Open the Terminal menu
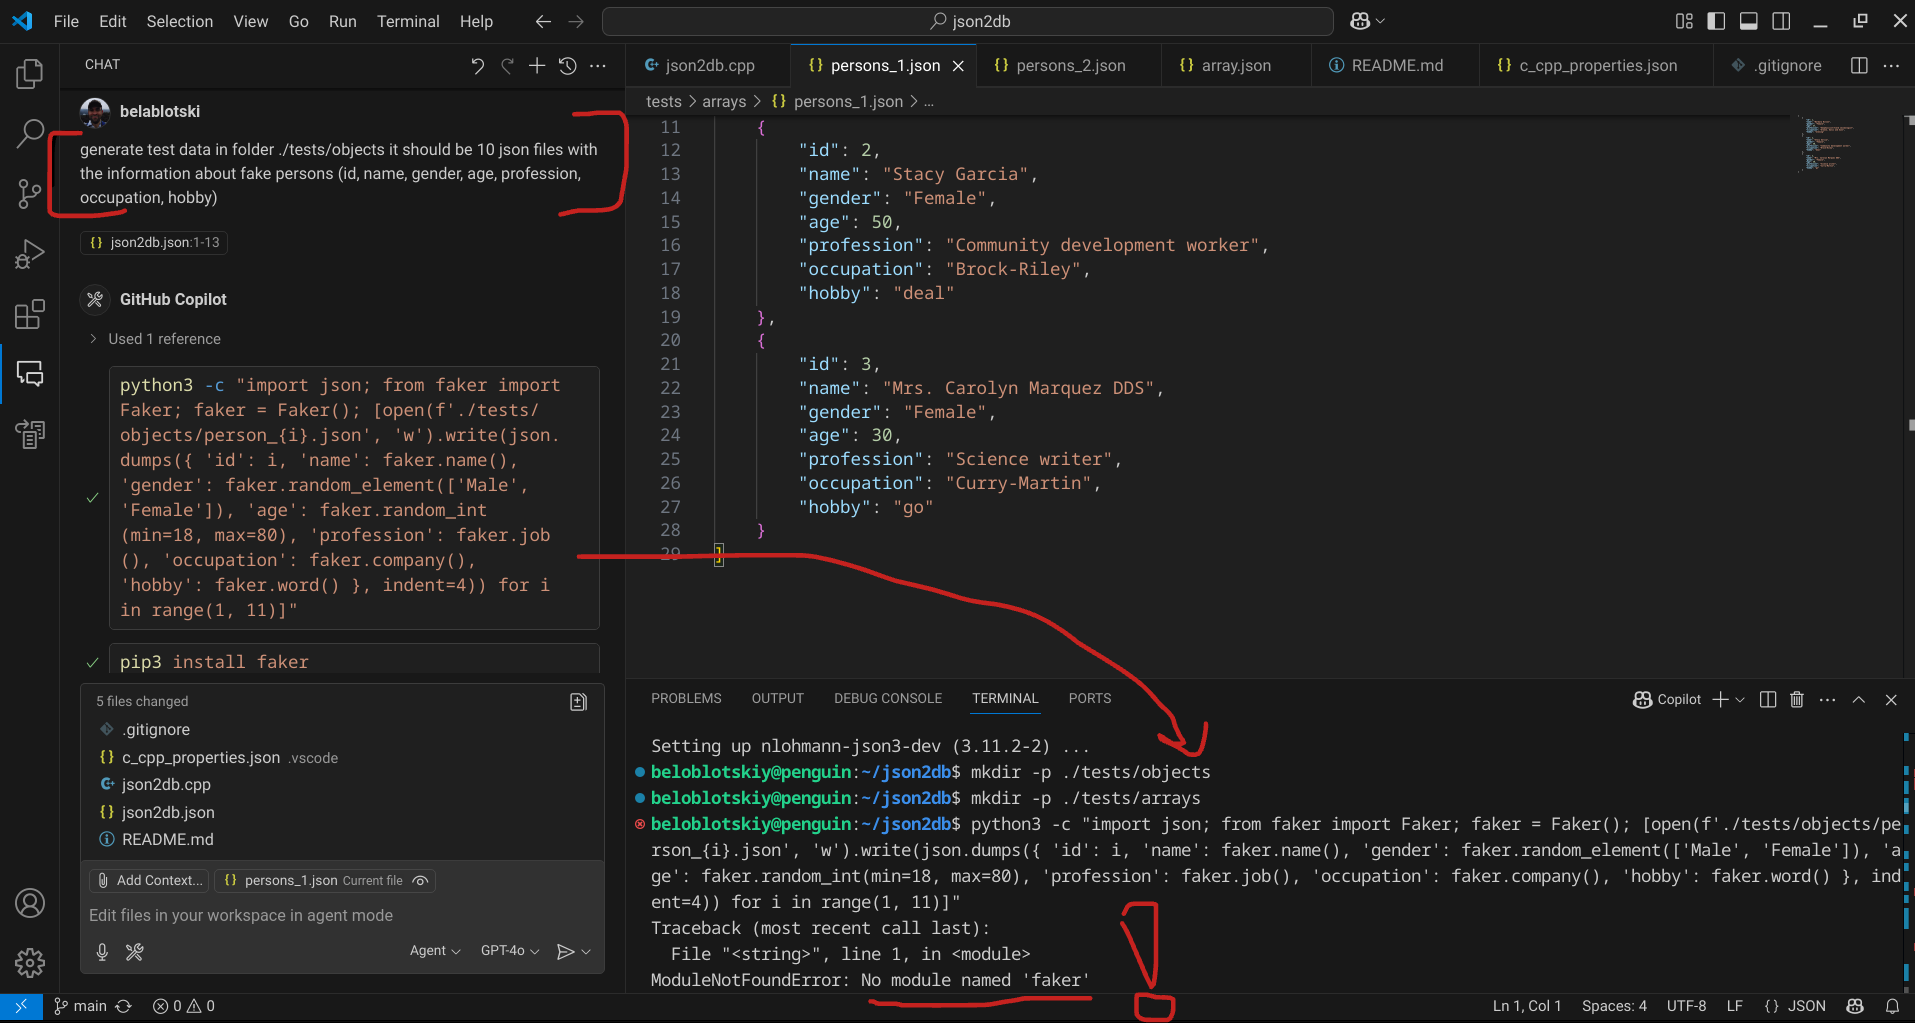The height and width of the screenshot is (1023, 1915). click(x=408, y=21)
